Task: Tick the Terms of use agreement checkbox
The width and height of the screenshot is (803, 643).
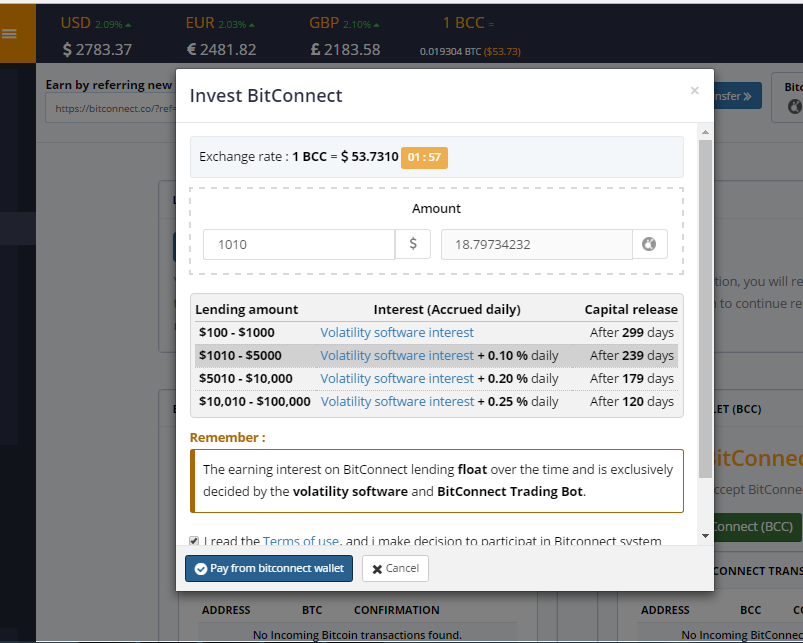Action: coord(194,541)
